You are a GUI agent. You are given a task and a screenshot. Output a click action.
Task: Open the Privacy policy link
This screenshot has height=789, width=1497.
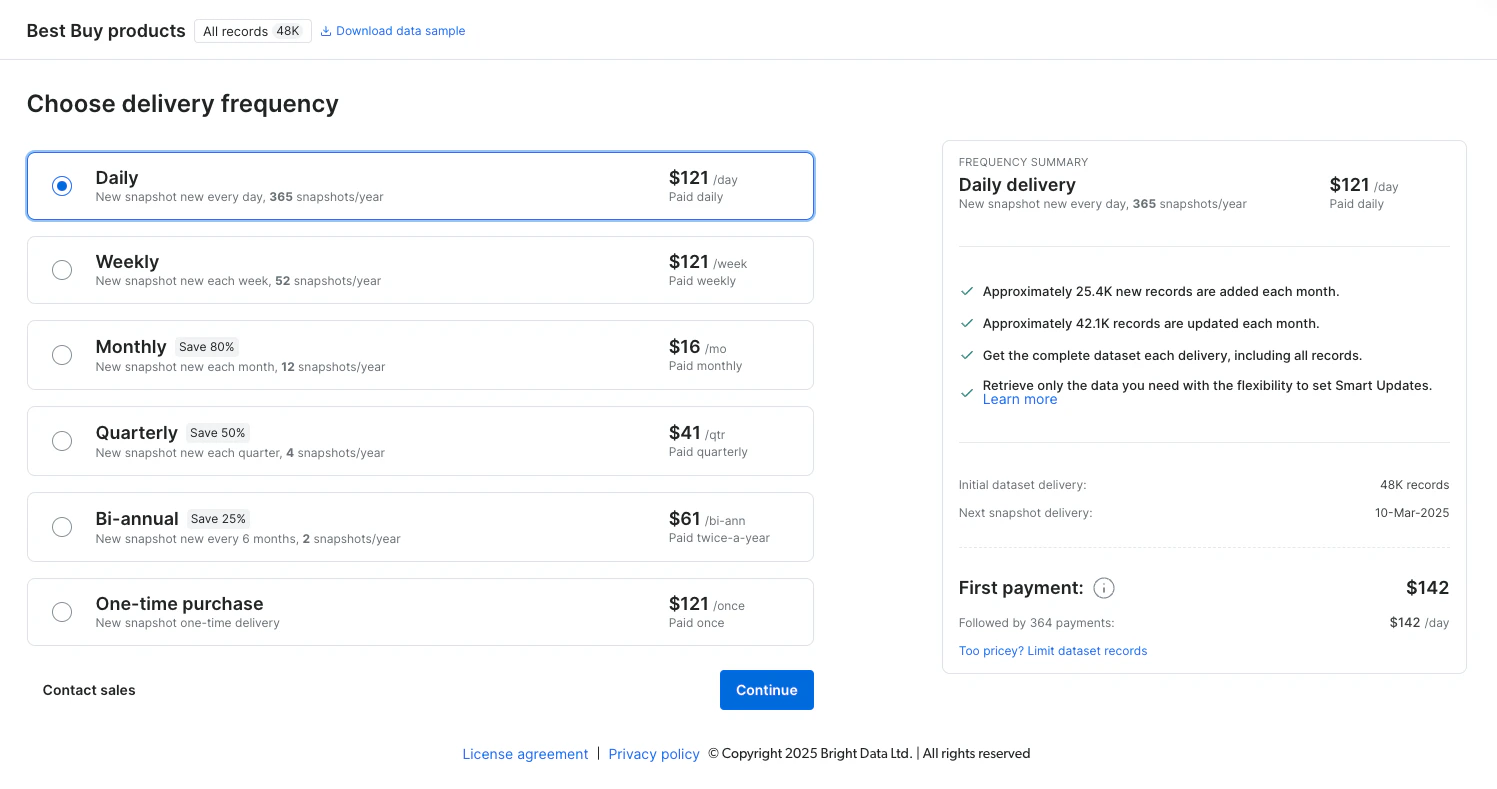pos(654,754)
